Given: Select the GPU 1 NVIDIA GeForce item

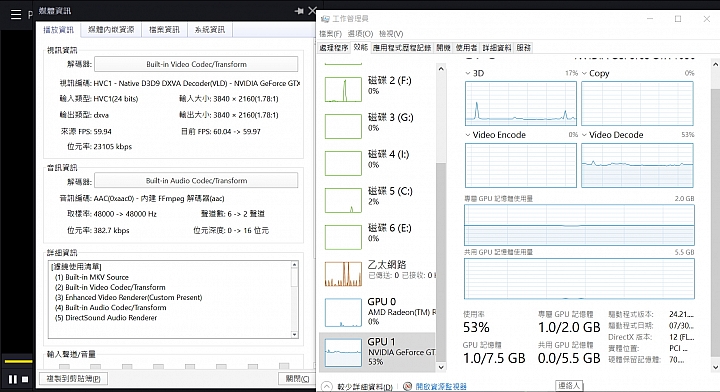Looking at the screenshot, I should [x=377, y=352].
